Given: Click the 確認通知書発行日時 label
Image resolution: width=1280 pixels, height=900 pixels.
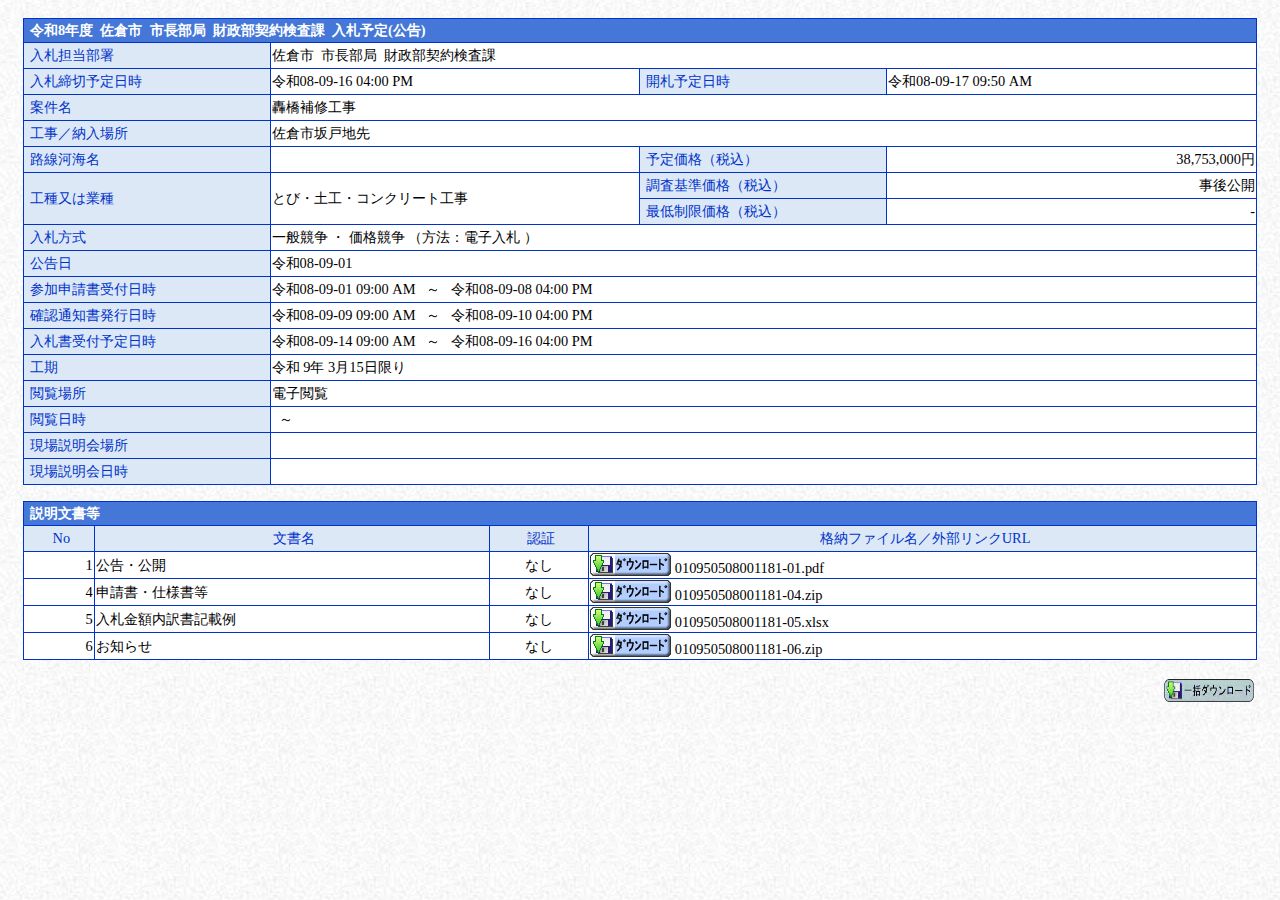Looking at the screenshot, I should pos(93,316).
